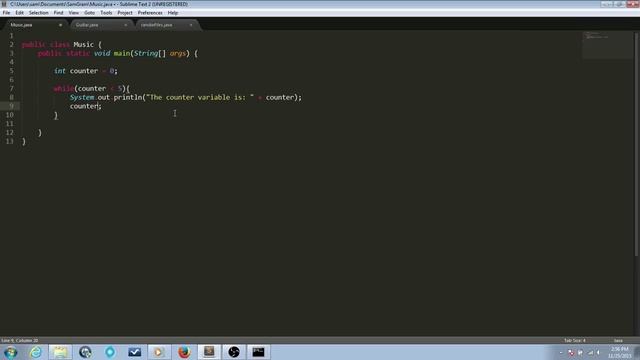Screen dimensions: 640x360
Task: Click the int keyword on line 5
Action: [x=60, y=71]
